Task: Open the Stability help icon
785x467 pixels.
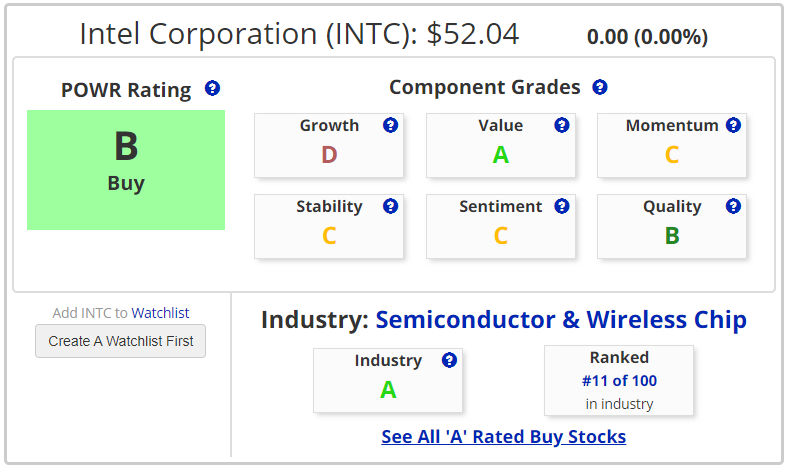Action: click(x=390, y=206)
